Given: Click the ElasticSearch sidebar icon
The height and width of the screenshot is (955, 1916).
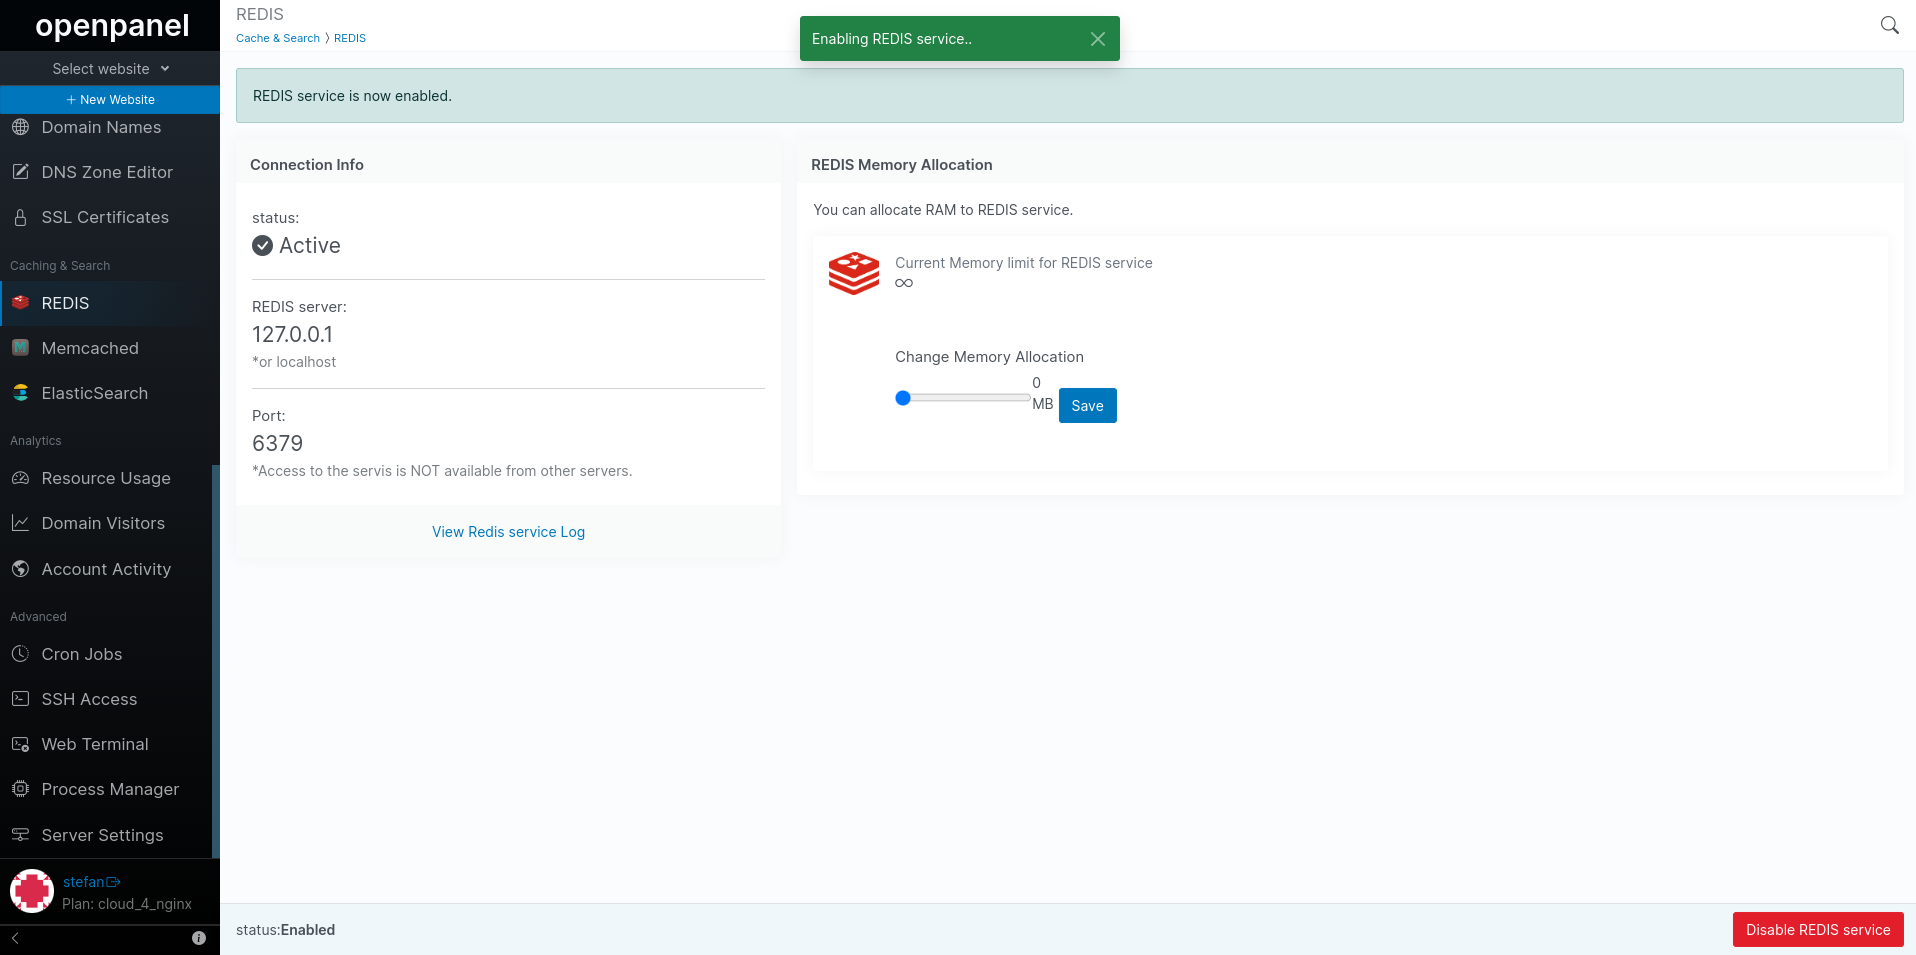Looking at the screenshot, I should click(x=20, y=393).
